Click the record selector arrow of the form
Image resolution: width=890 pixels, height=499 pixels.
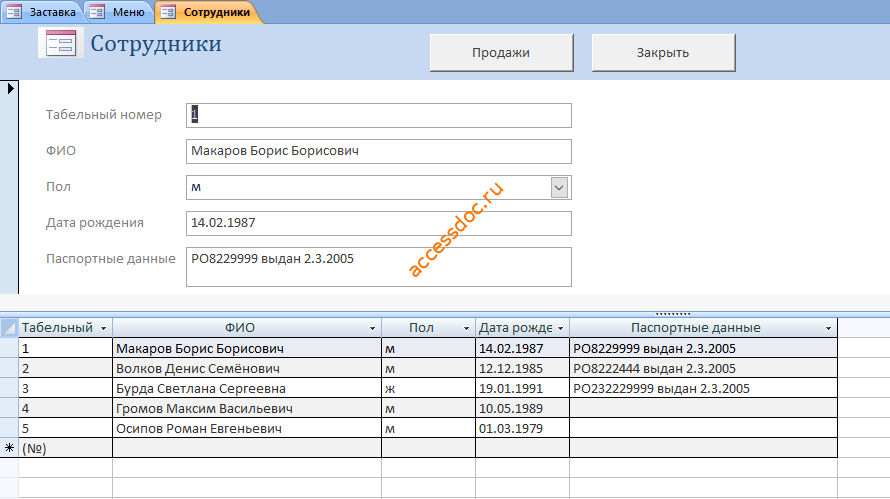[10, 88]
